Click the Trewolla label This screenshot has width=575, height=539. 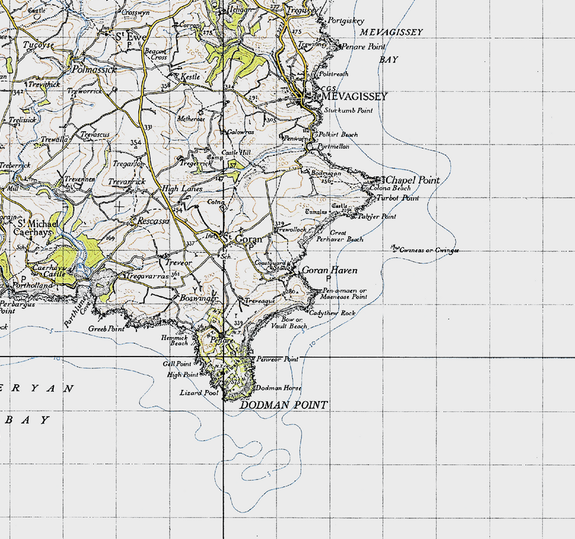(55, 139)
